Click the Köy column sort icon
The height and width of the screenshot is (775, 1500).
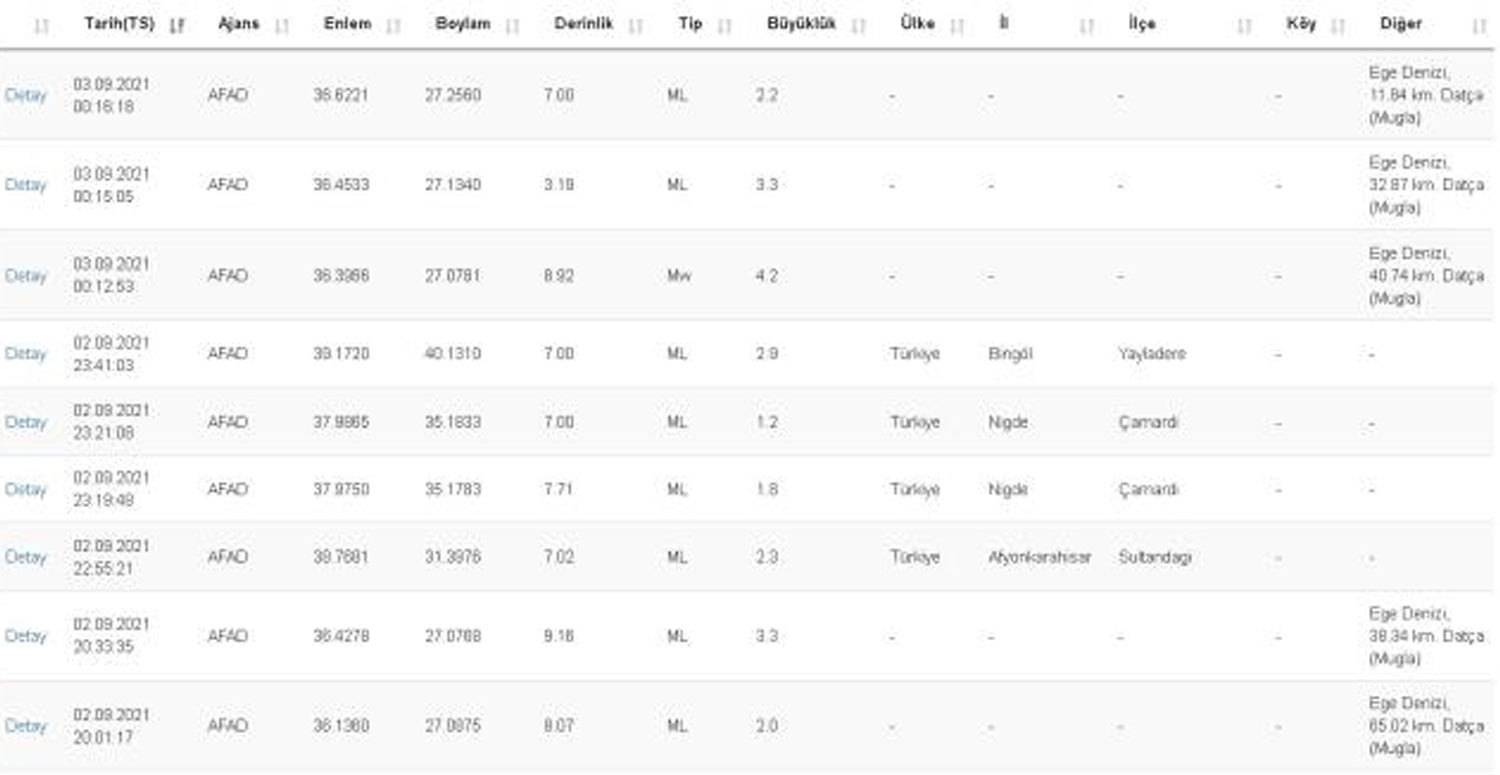point(1338,26)
